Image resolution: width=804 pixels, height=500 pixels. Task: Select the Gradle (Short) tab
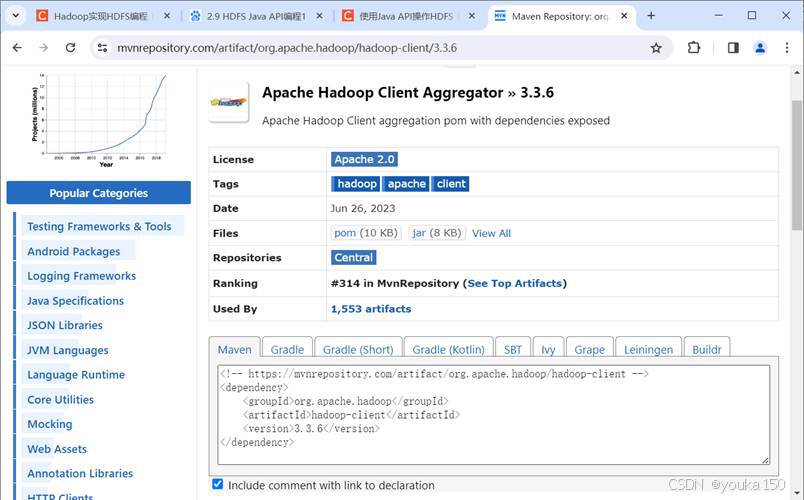point(358,347)
